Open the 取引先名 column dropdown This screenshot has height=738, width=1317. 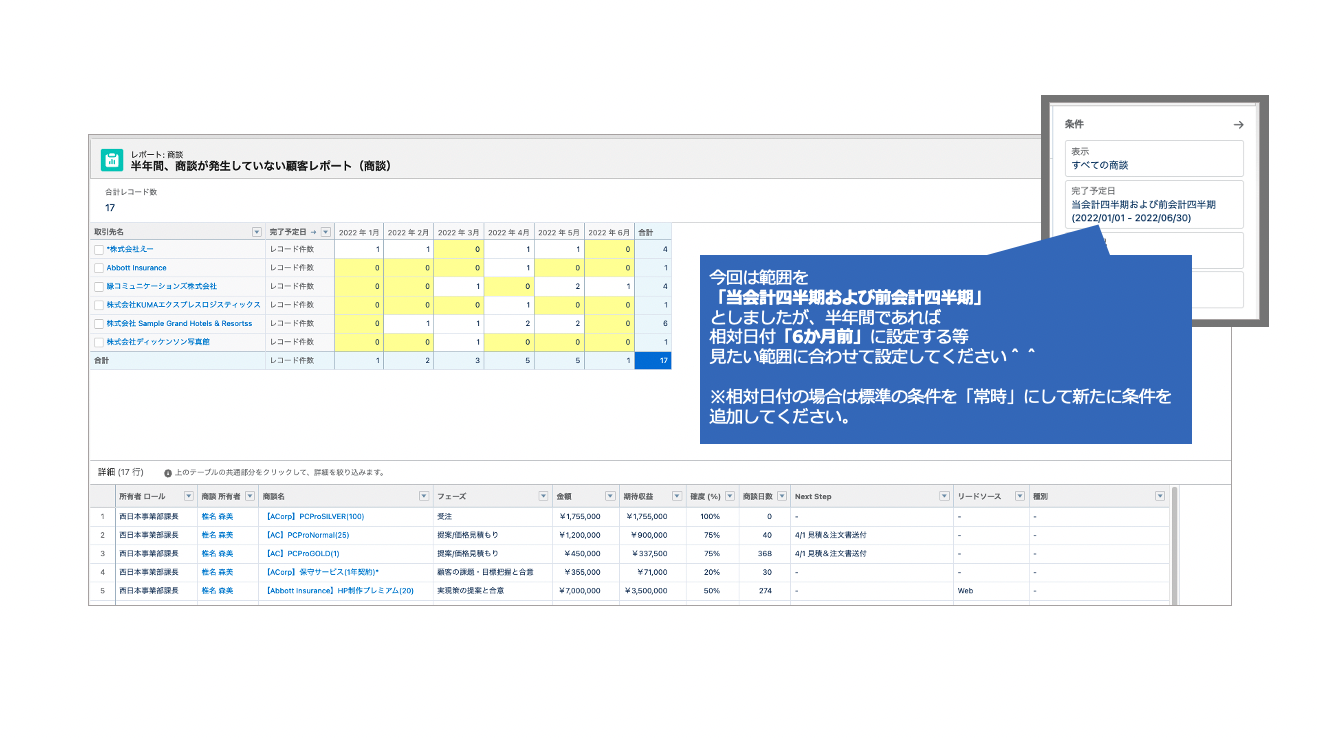coord(257,232)
